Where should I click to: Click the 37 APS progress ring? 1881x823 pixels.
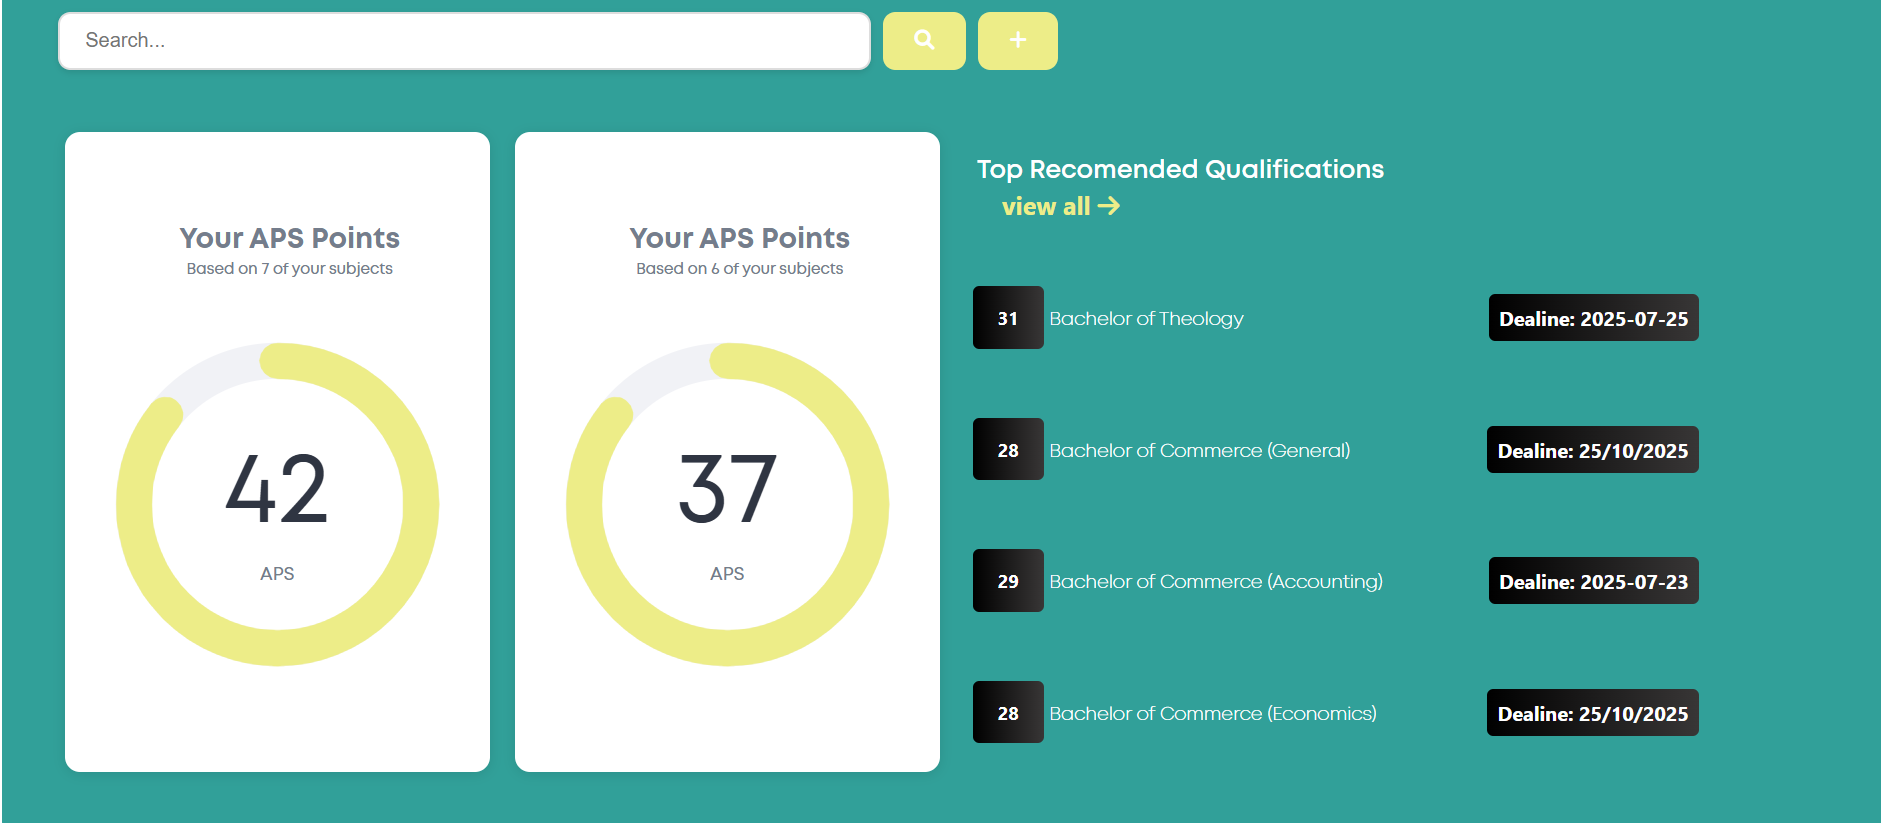pyautogui.click(x=727, y=504)
